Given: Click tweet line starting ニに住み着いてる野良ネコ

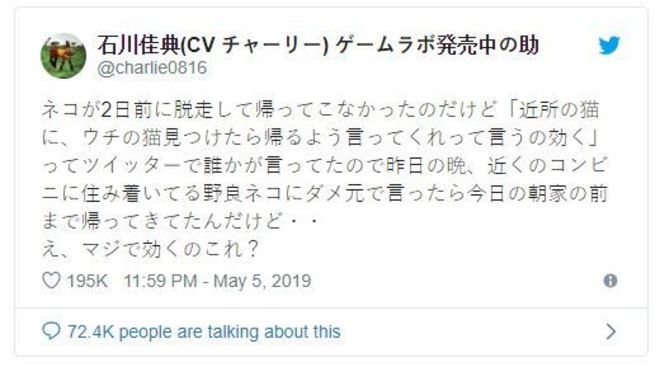Looking at the screenshot, I should (324, 194).
